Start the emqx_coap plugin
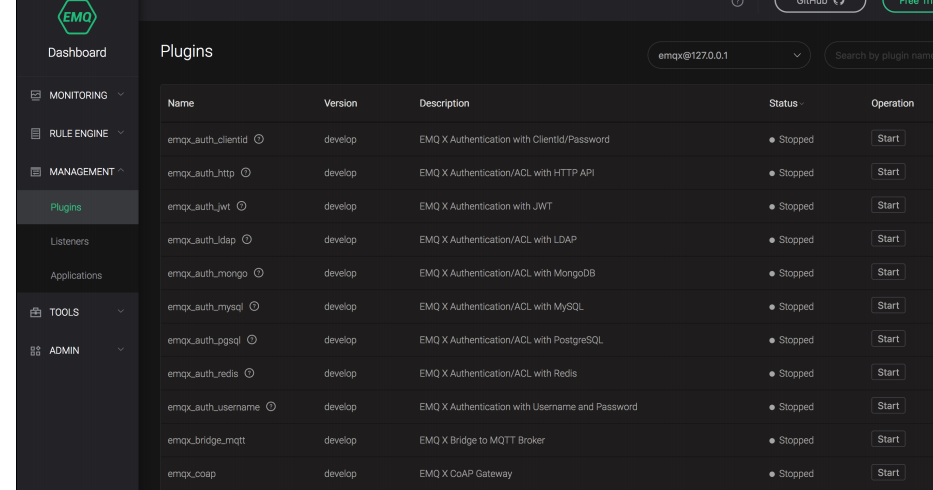 [x=888, y=472]
